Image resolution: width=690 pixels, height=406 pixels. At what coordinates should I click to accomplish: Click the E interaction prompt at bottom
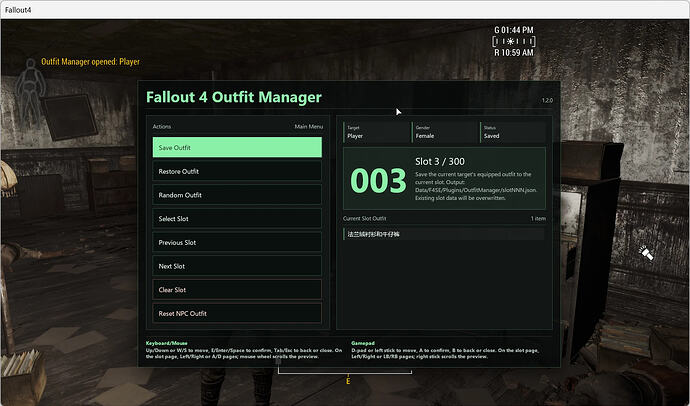click(x=348, y=381)
